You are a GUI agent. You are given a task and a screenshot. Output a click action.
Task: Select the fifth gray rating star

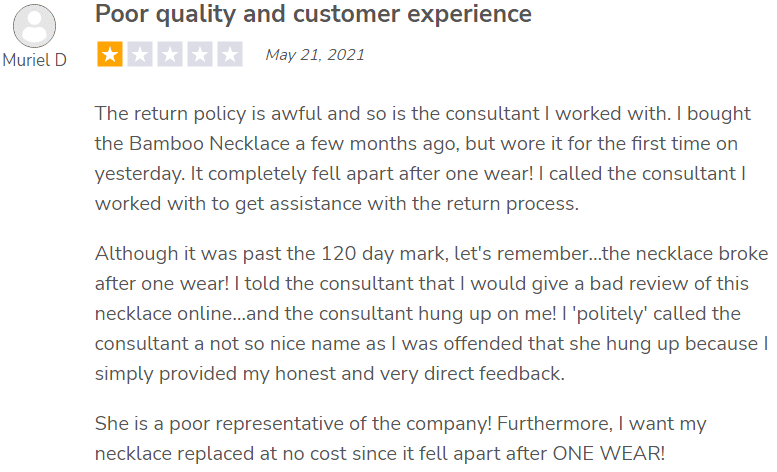230,54
